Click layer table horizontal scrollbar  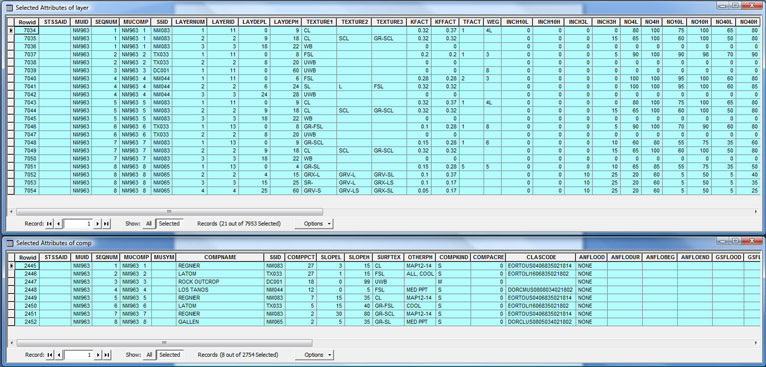click(x=170, y=212)
